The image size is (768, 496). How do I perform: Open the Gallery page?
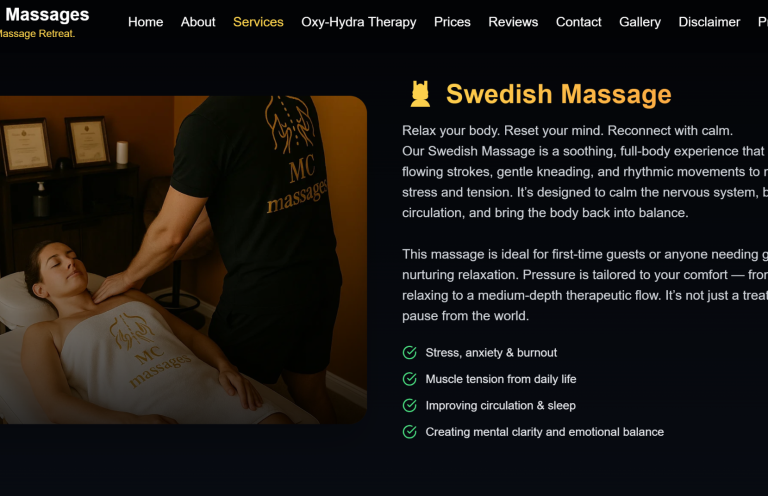[x=640, y=22]
